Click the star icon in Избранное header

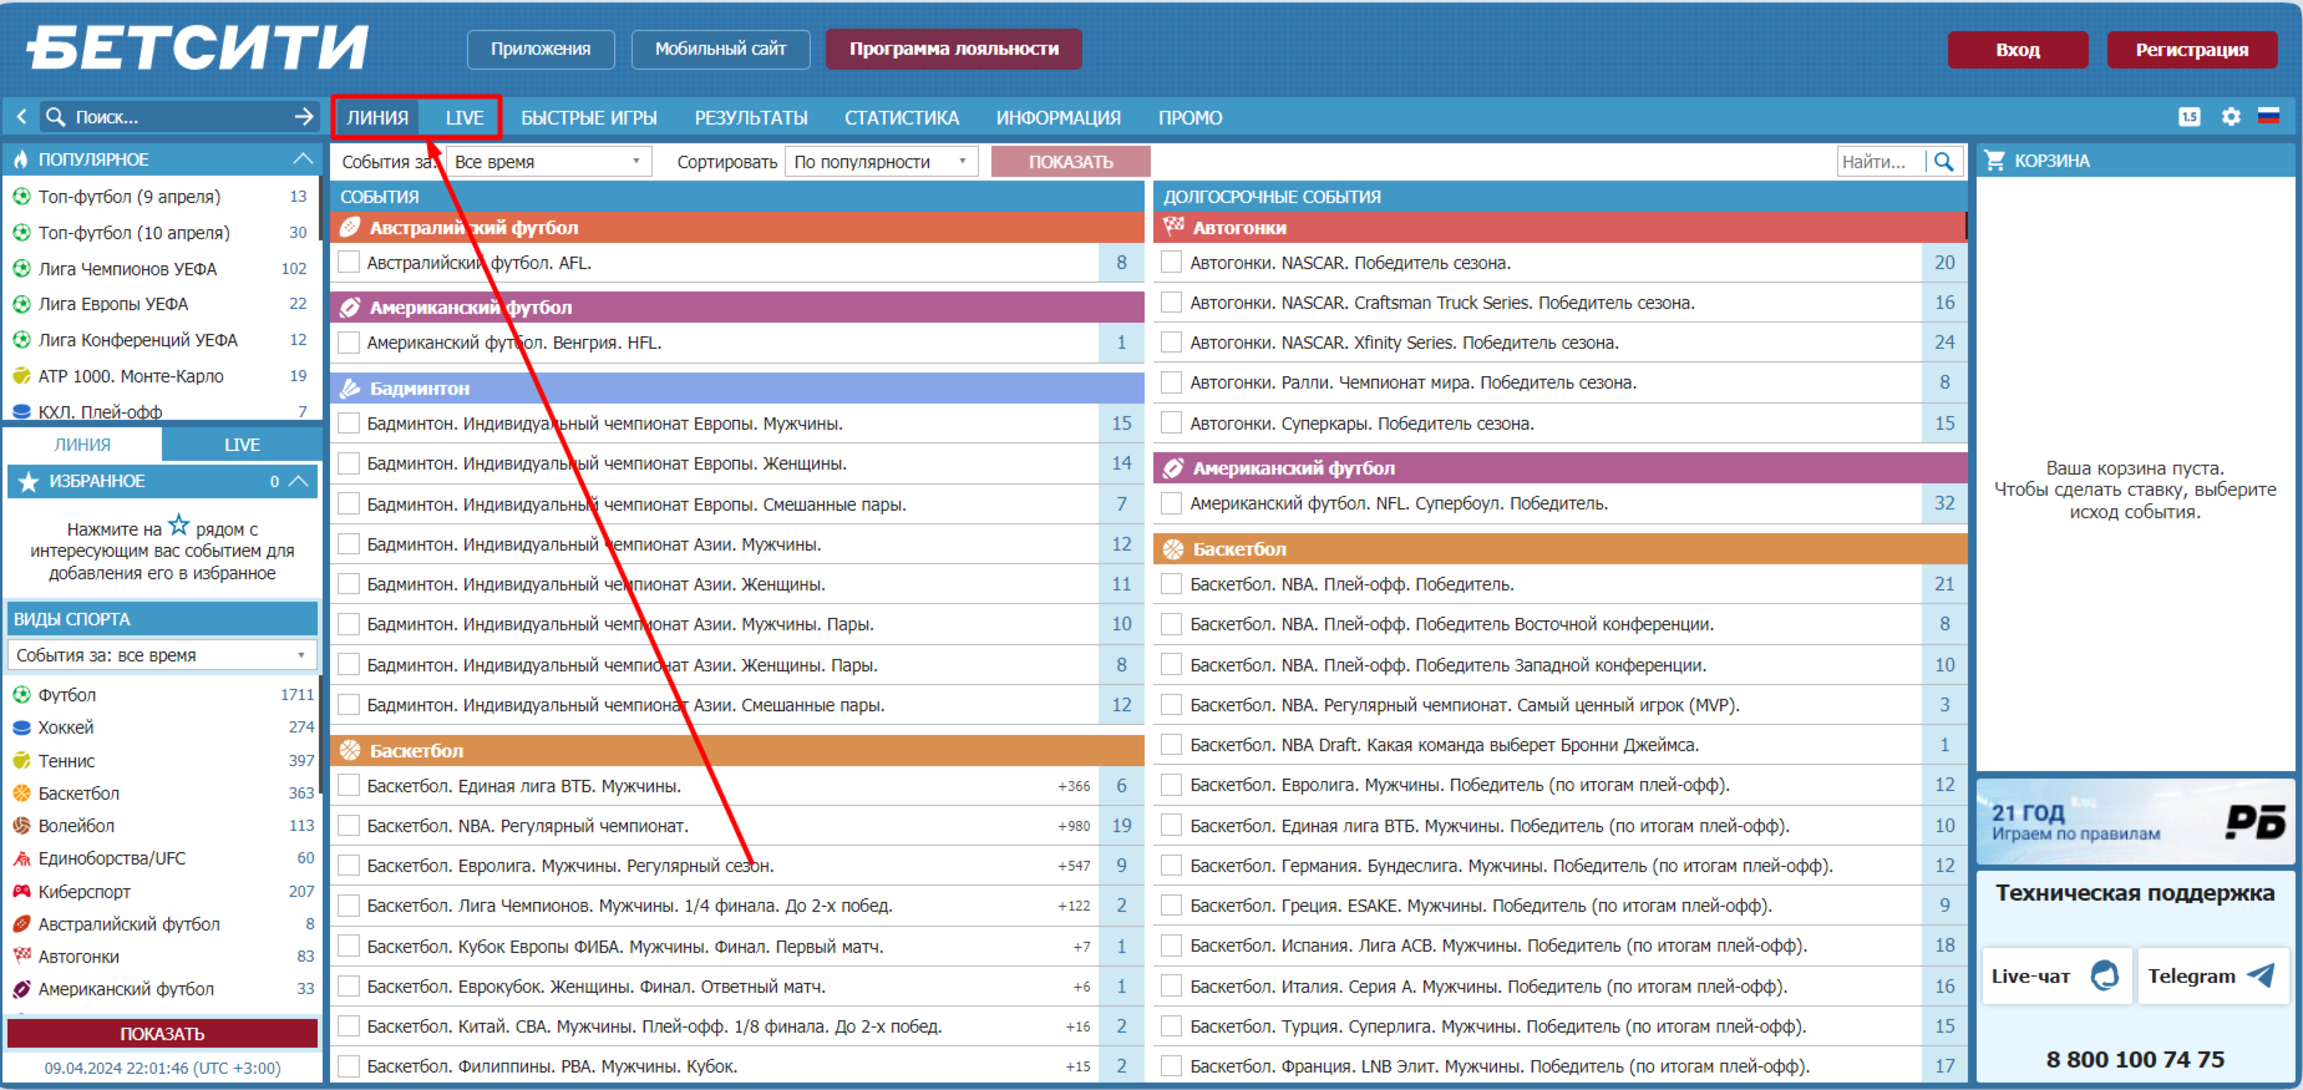(29, 482)
